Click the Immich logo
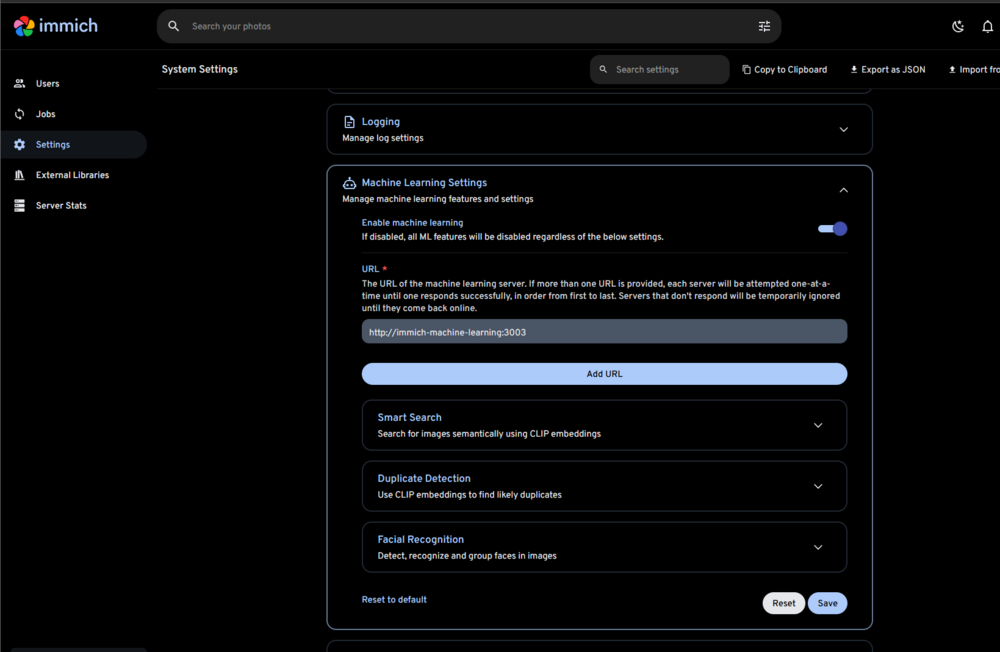Screen dimensions: 1000x652 click(x=55, y=26)
